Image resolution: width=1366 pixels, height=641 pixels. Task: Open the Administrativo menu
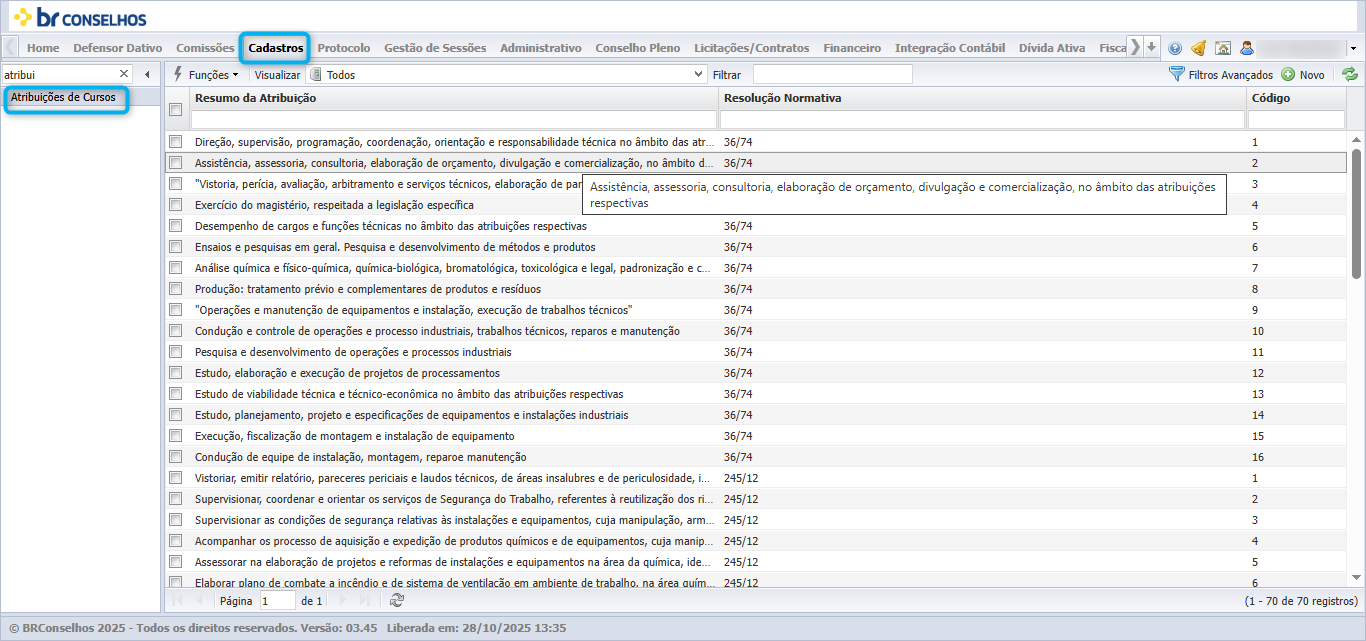[x=540, y=47]
